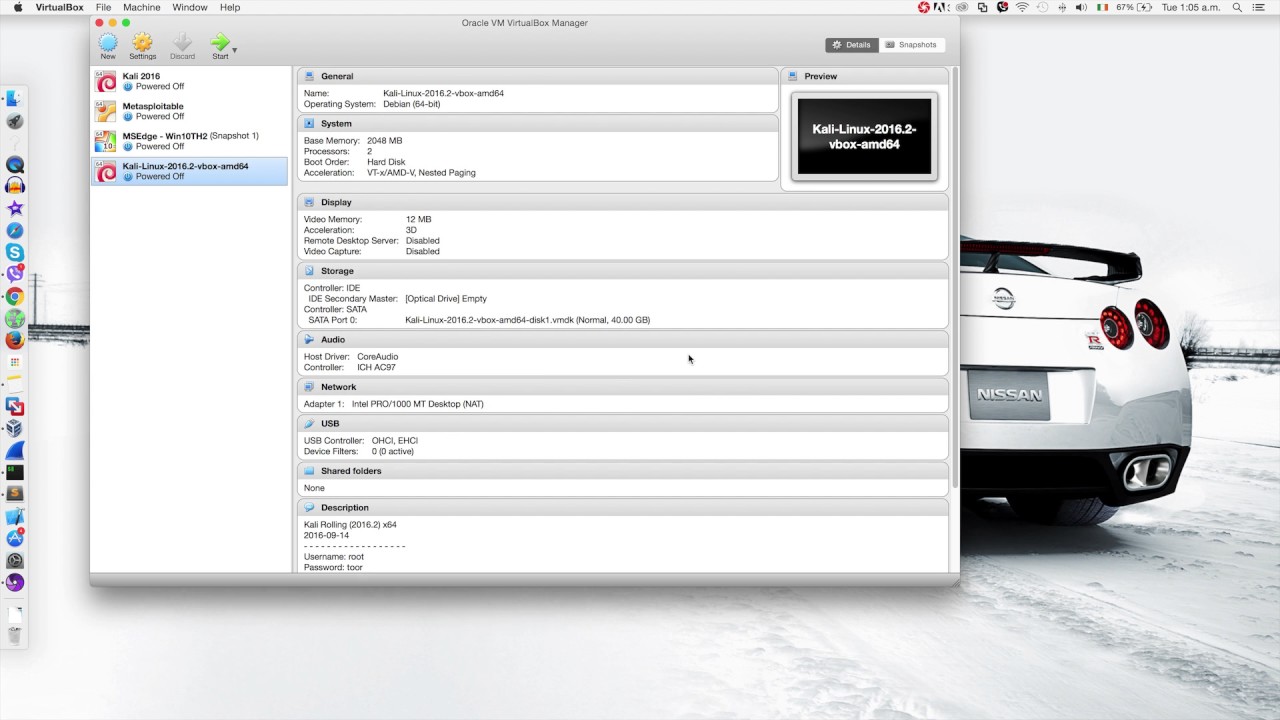The height and width of the screenshot is (720, 1280).
Task: Open System settings via its header label
Action: (336, 124)
